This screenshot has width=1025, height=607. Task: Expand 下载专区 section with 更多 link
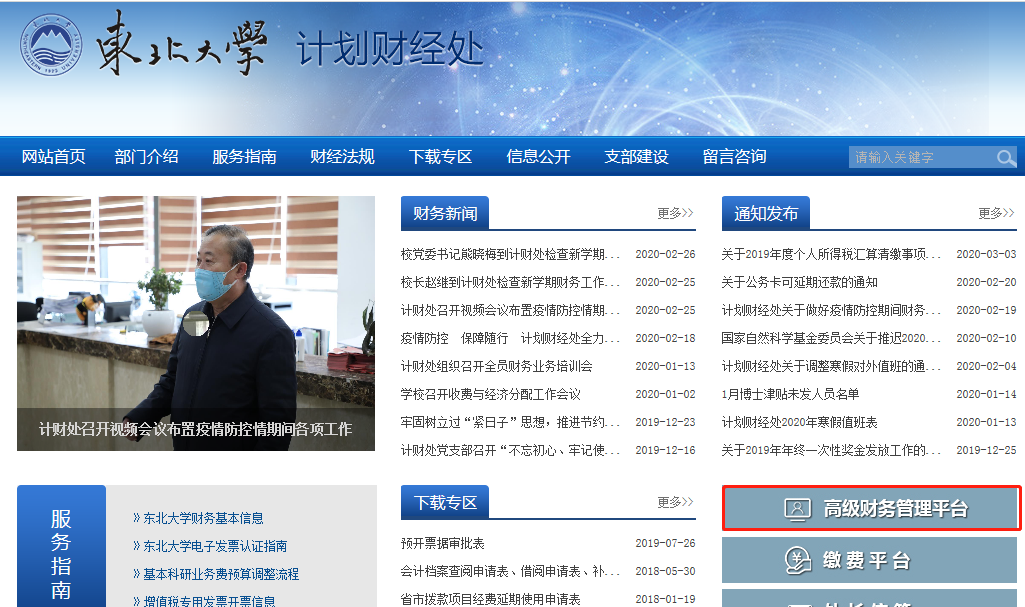coord(675,502)
